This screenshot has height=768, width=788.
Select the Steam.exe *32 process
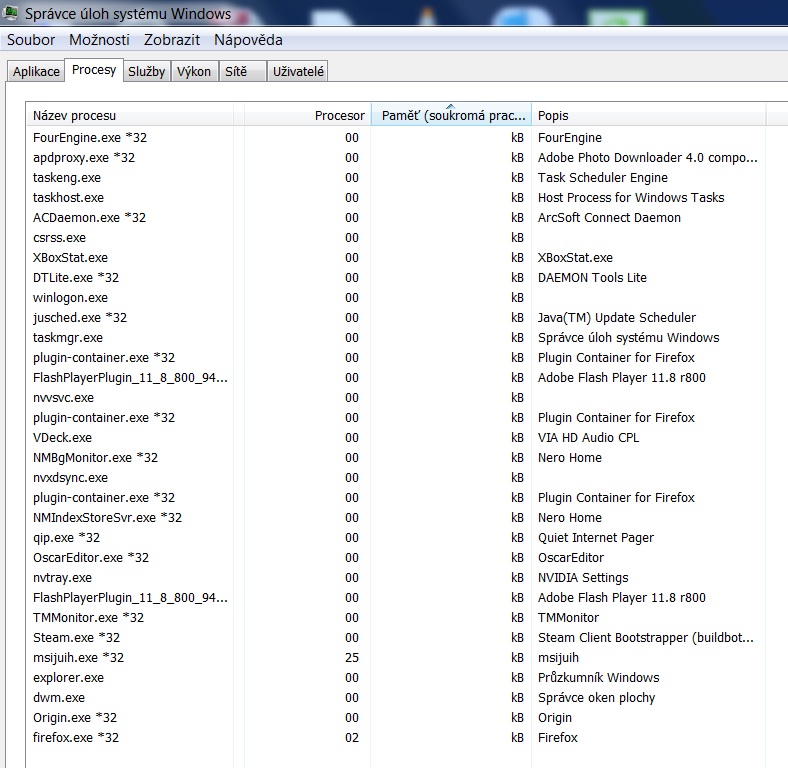click(x=76, y=638)
